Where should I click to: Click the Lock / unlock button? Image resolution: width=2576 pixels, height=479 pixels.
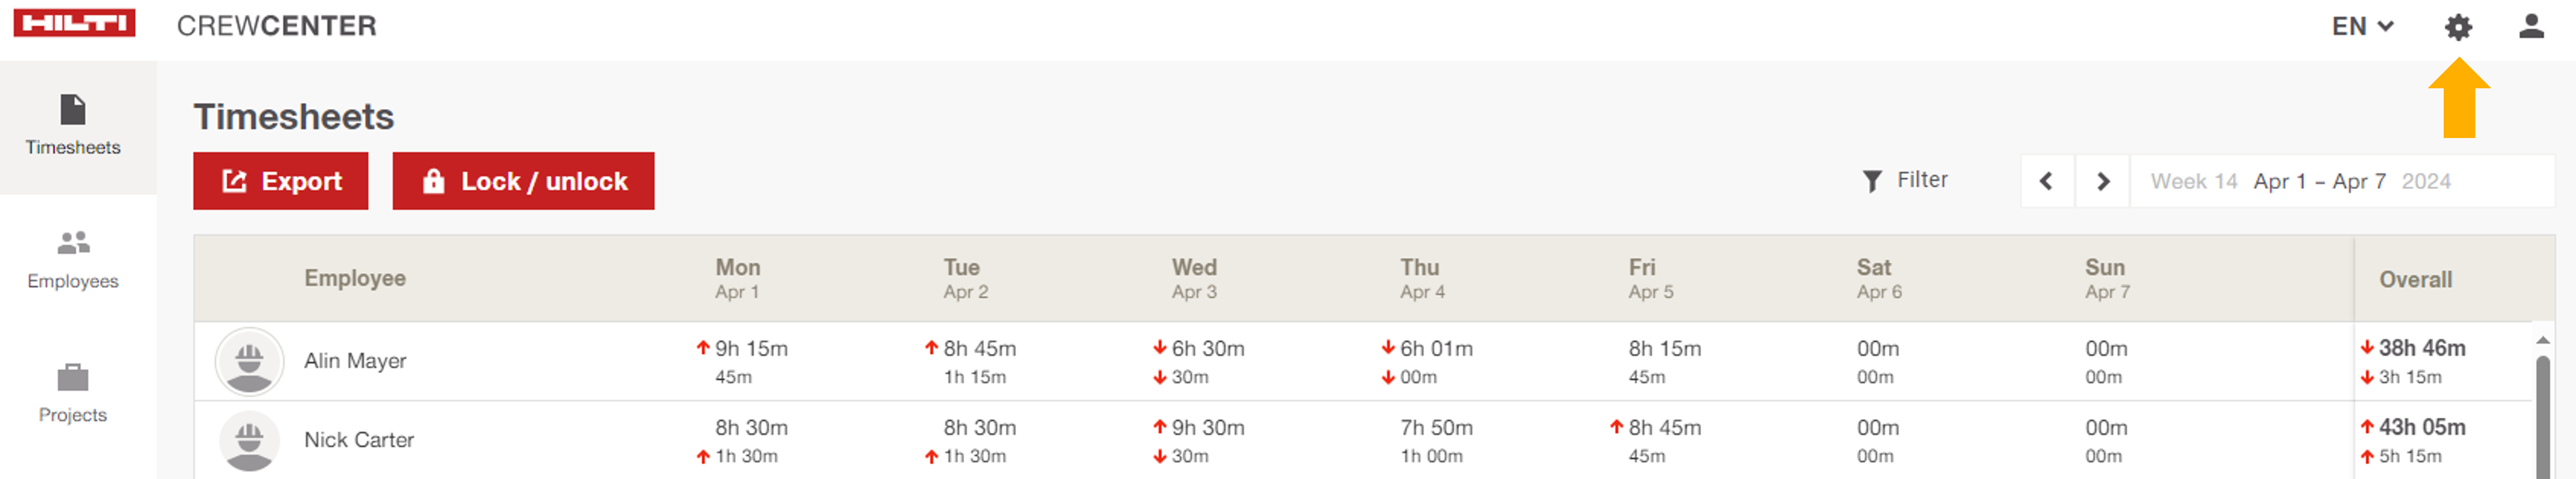tap(523, 181)
